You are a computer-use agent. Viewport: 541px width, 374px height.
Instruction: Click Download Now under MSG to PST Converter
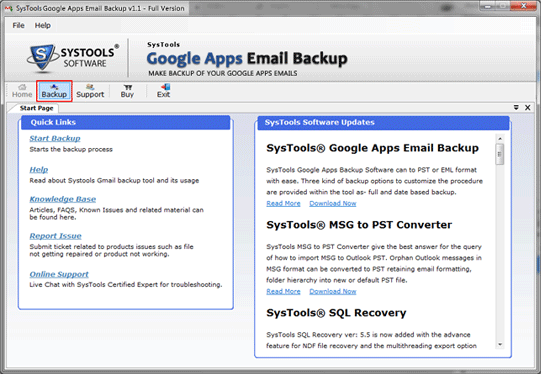[333, 291]
